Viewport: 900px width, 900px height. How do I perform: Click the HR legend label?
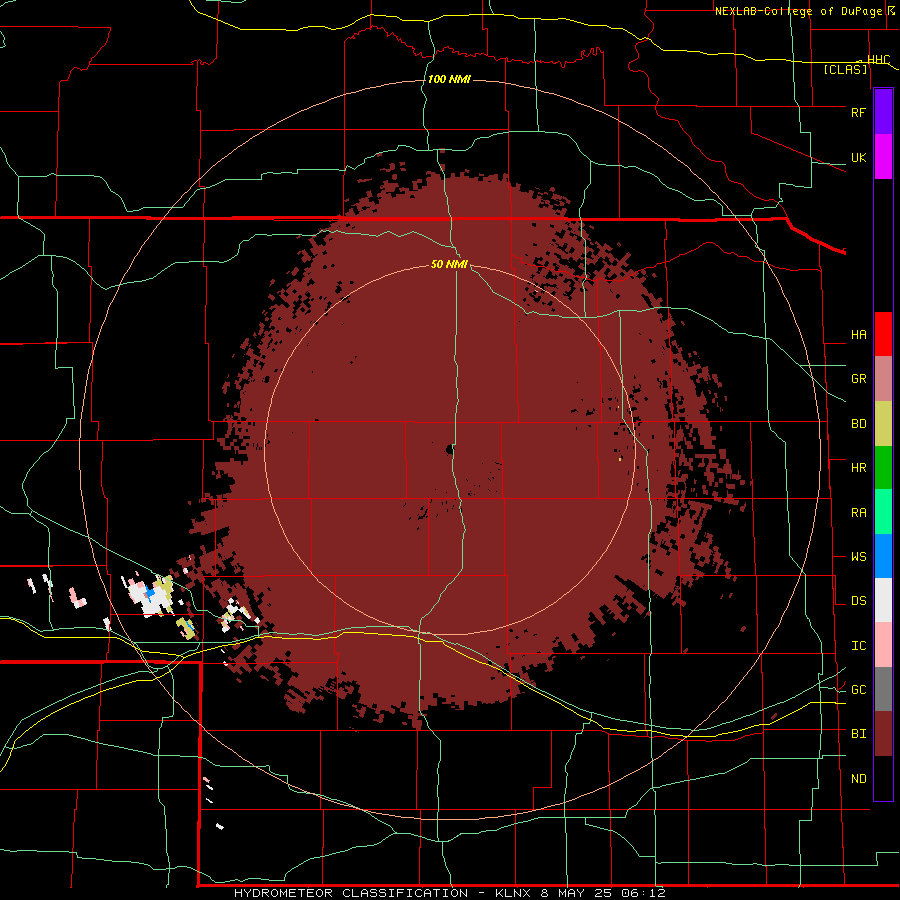tap(858, 468)
